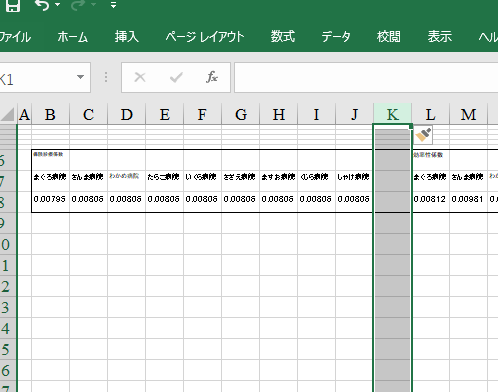Switch to the ホーム tab
Image resolution: width=498 pixels, height=392 pixels.
click(72, 37)
